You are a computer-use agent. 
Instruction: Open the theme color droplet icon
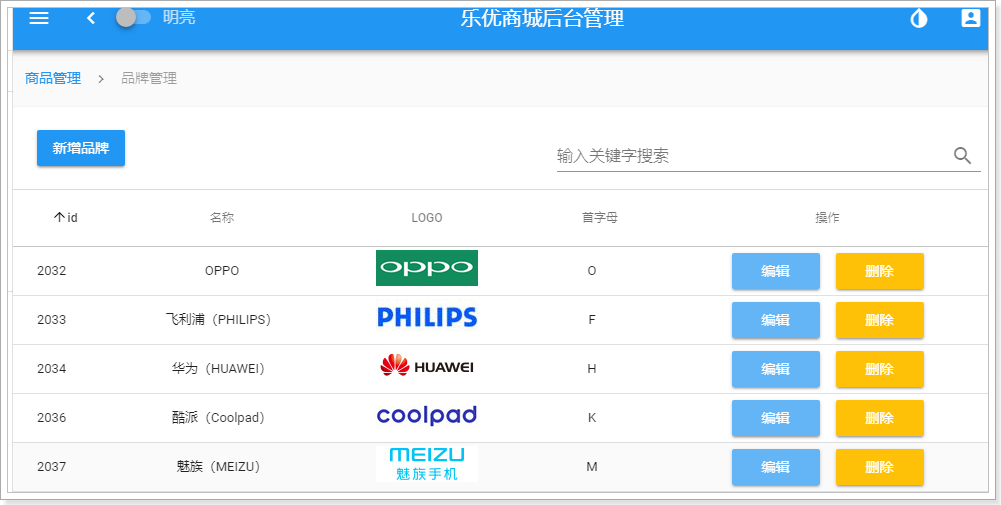point(918,18)
